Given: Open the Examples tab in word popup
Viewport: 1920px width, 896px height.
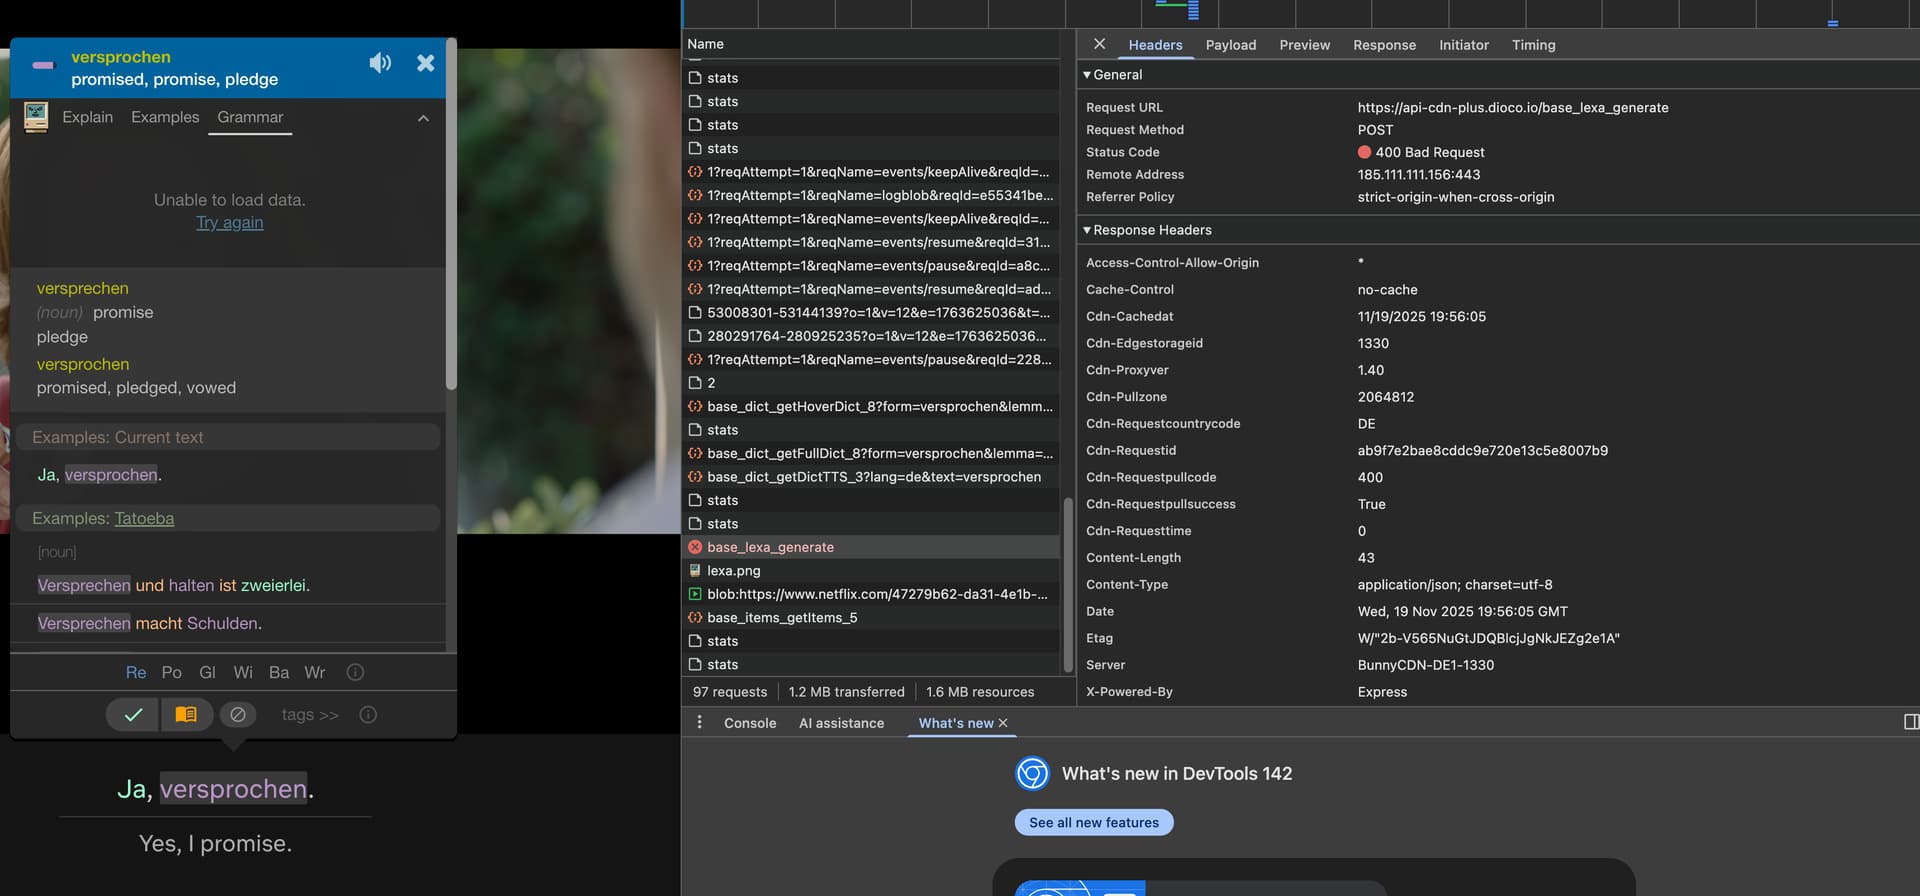Looking at the screenshot, I should pyautogui.click(x=165, y=117).
